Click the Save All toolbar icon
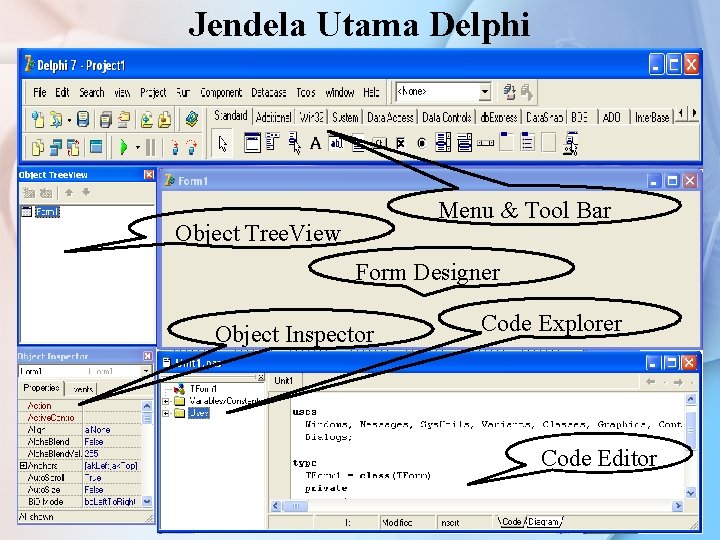 click(x=106, y=119)
